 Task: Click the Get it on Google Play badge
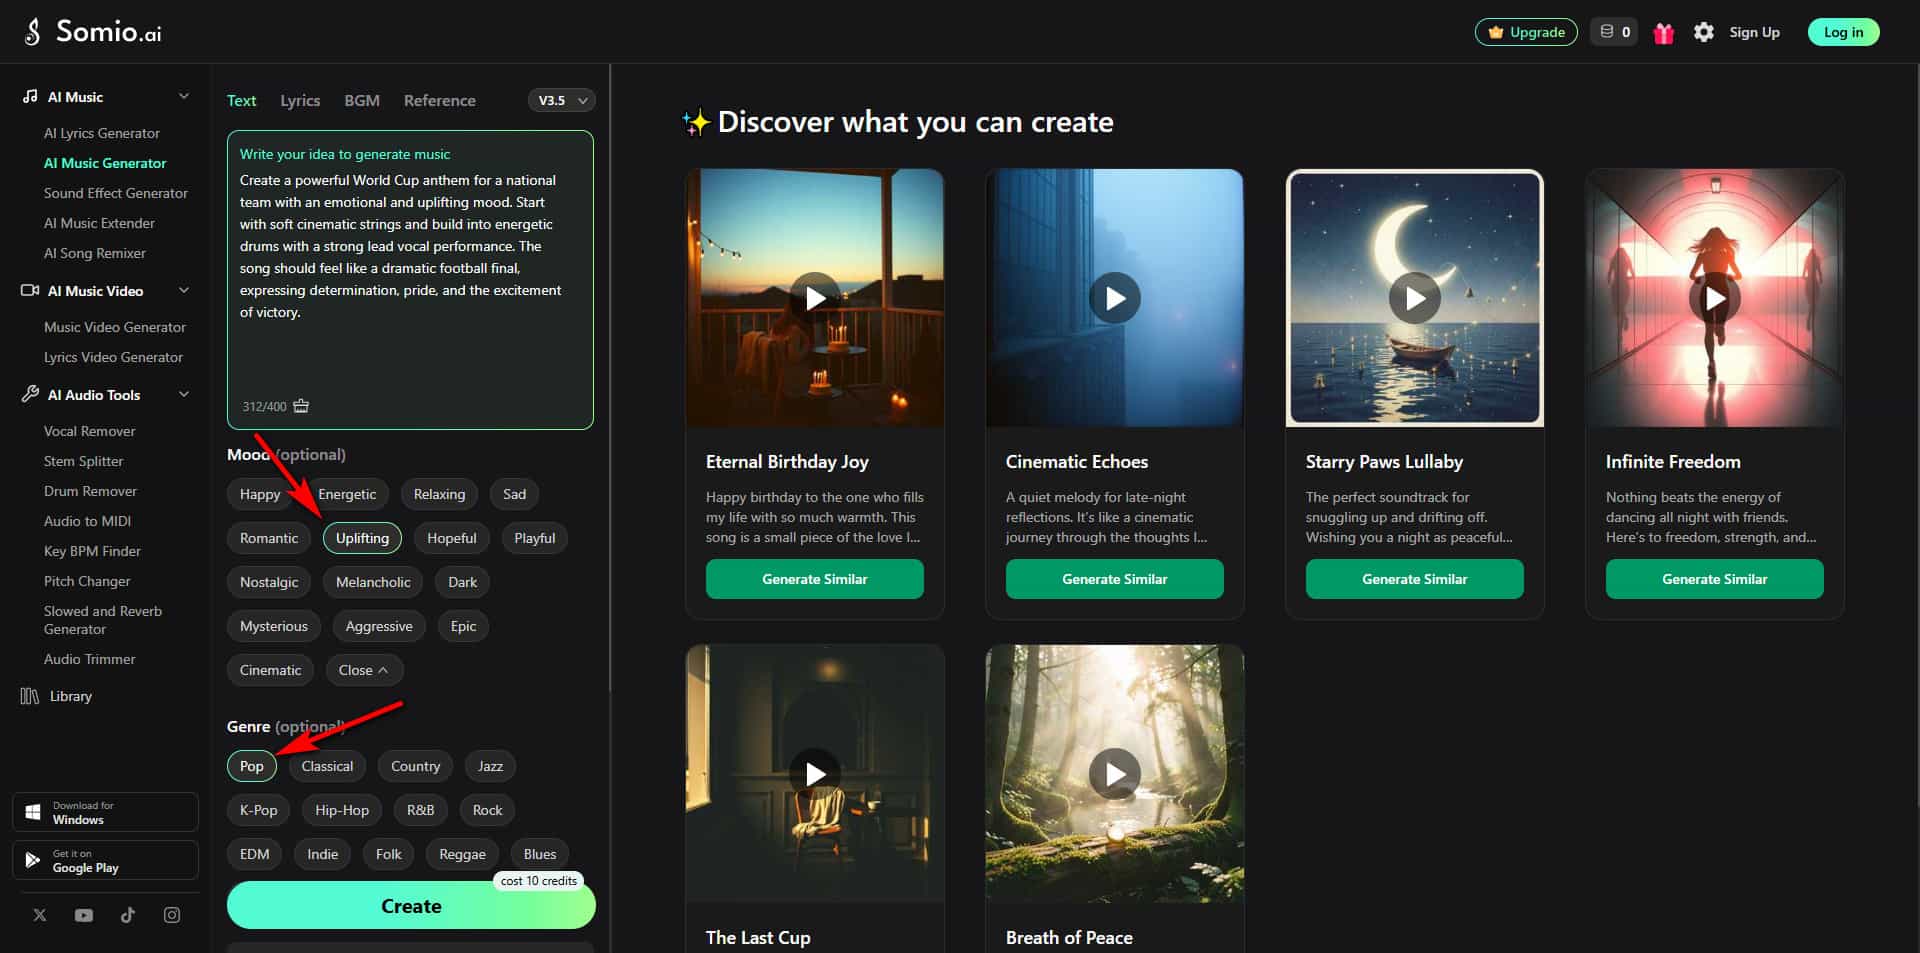tap(105, 860)
